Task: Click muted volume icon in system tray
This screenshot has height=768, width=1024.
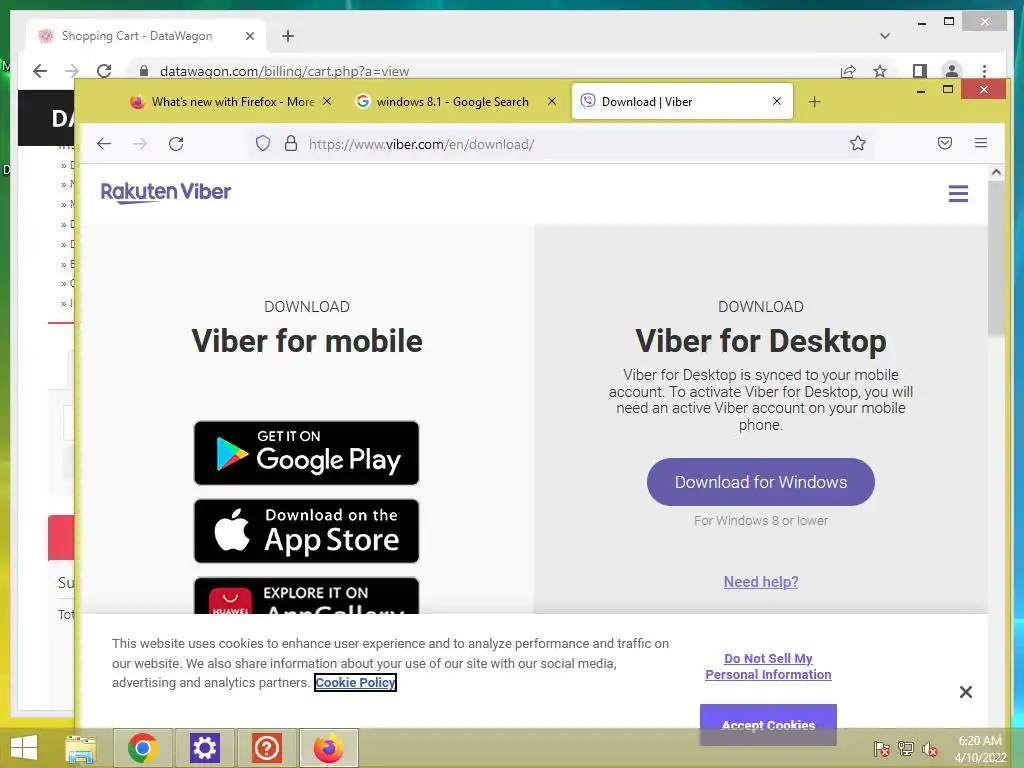Action: coord(930,749)
